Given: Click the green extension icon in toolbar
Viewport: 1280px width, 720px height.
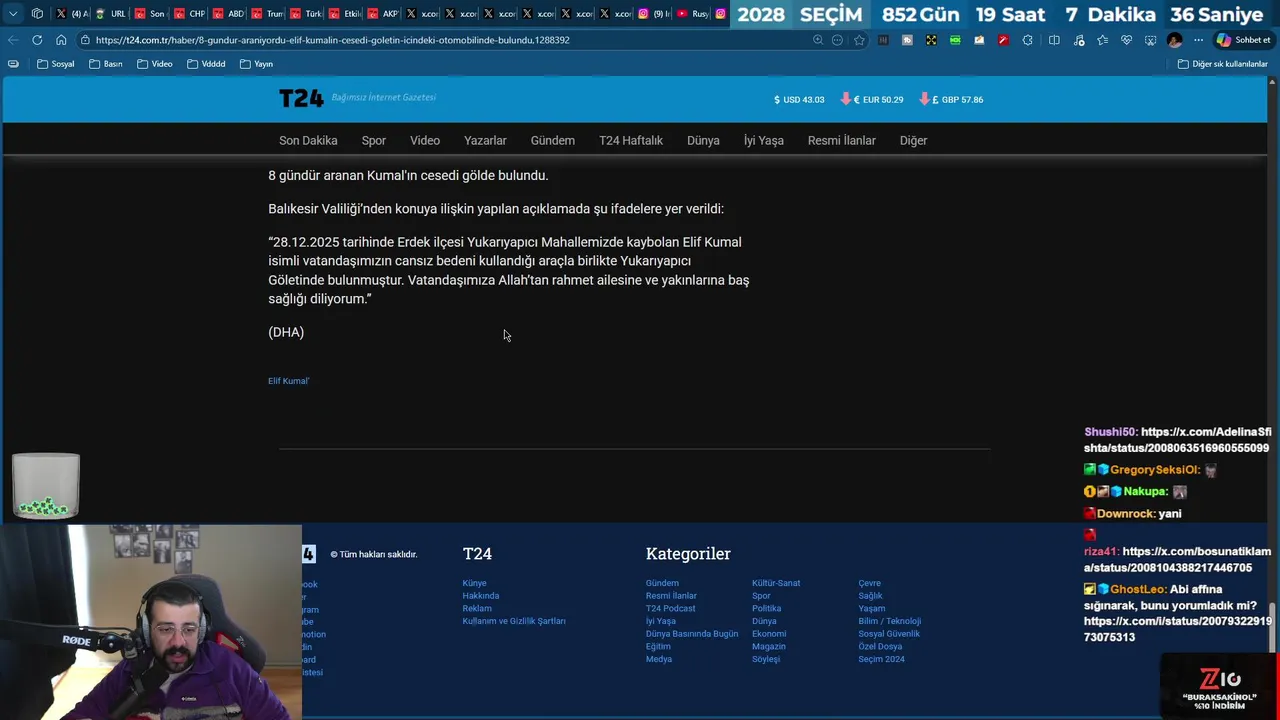Looking at the screenshot, I should pos(955,40).
